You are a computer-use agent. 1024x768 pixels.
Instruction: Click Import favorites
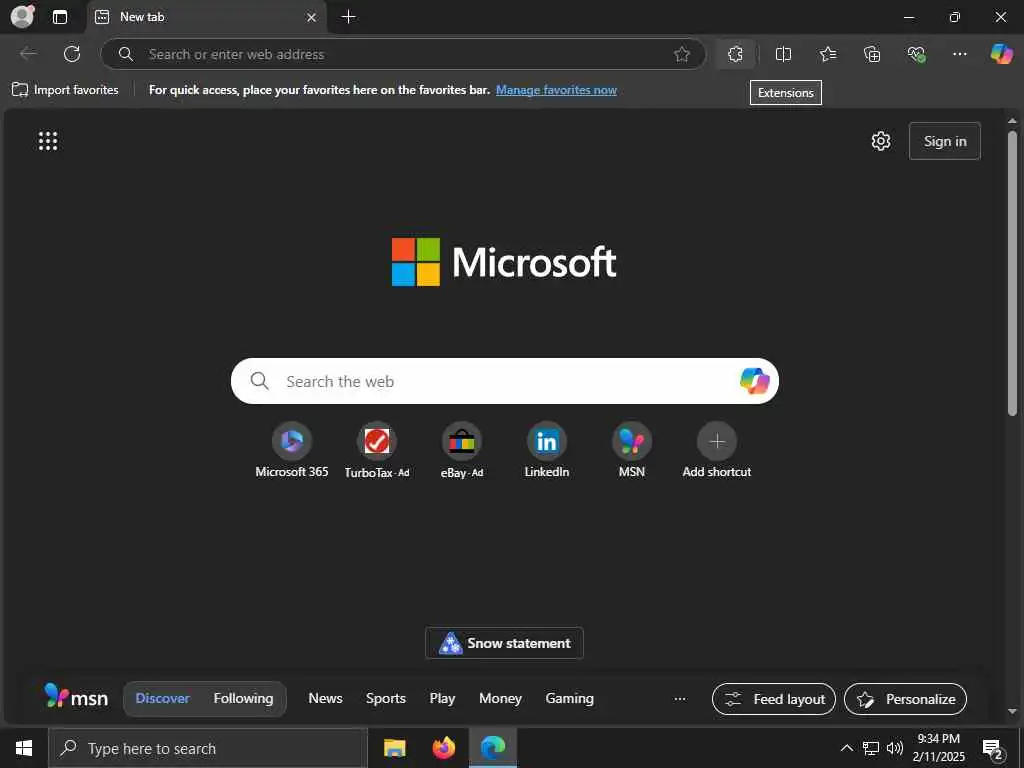65,90
